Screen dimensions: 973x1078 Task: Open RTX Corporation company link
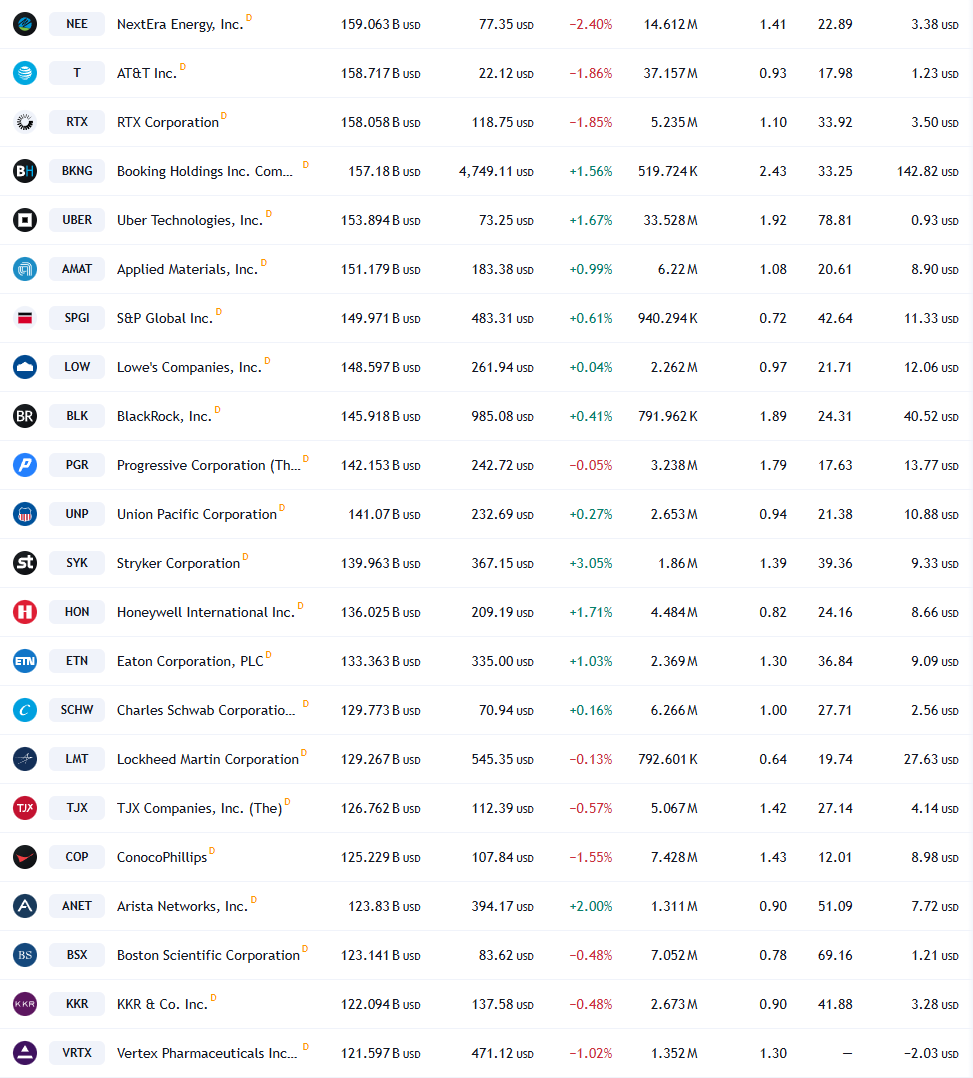168,122
